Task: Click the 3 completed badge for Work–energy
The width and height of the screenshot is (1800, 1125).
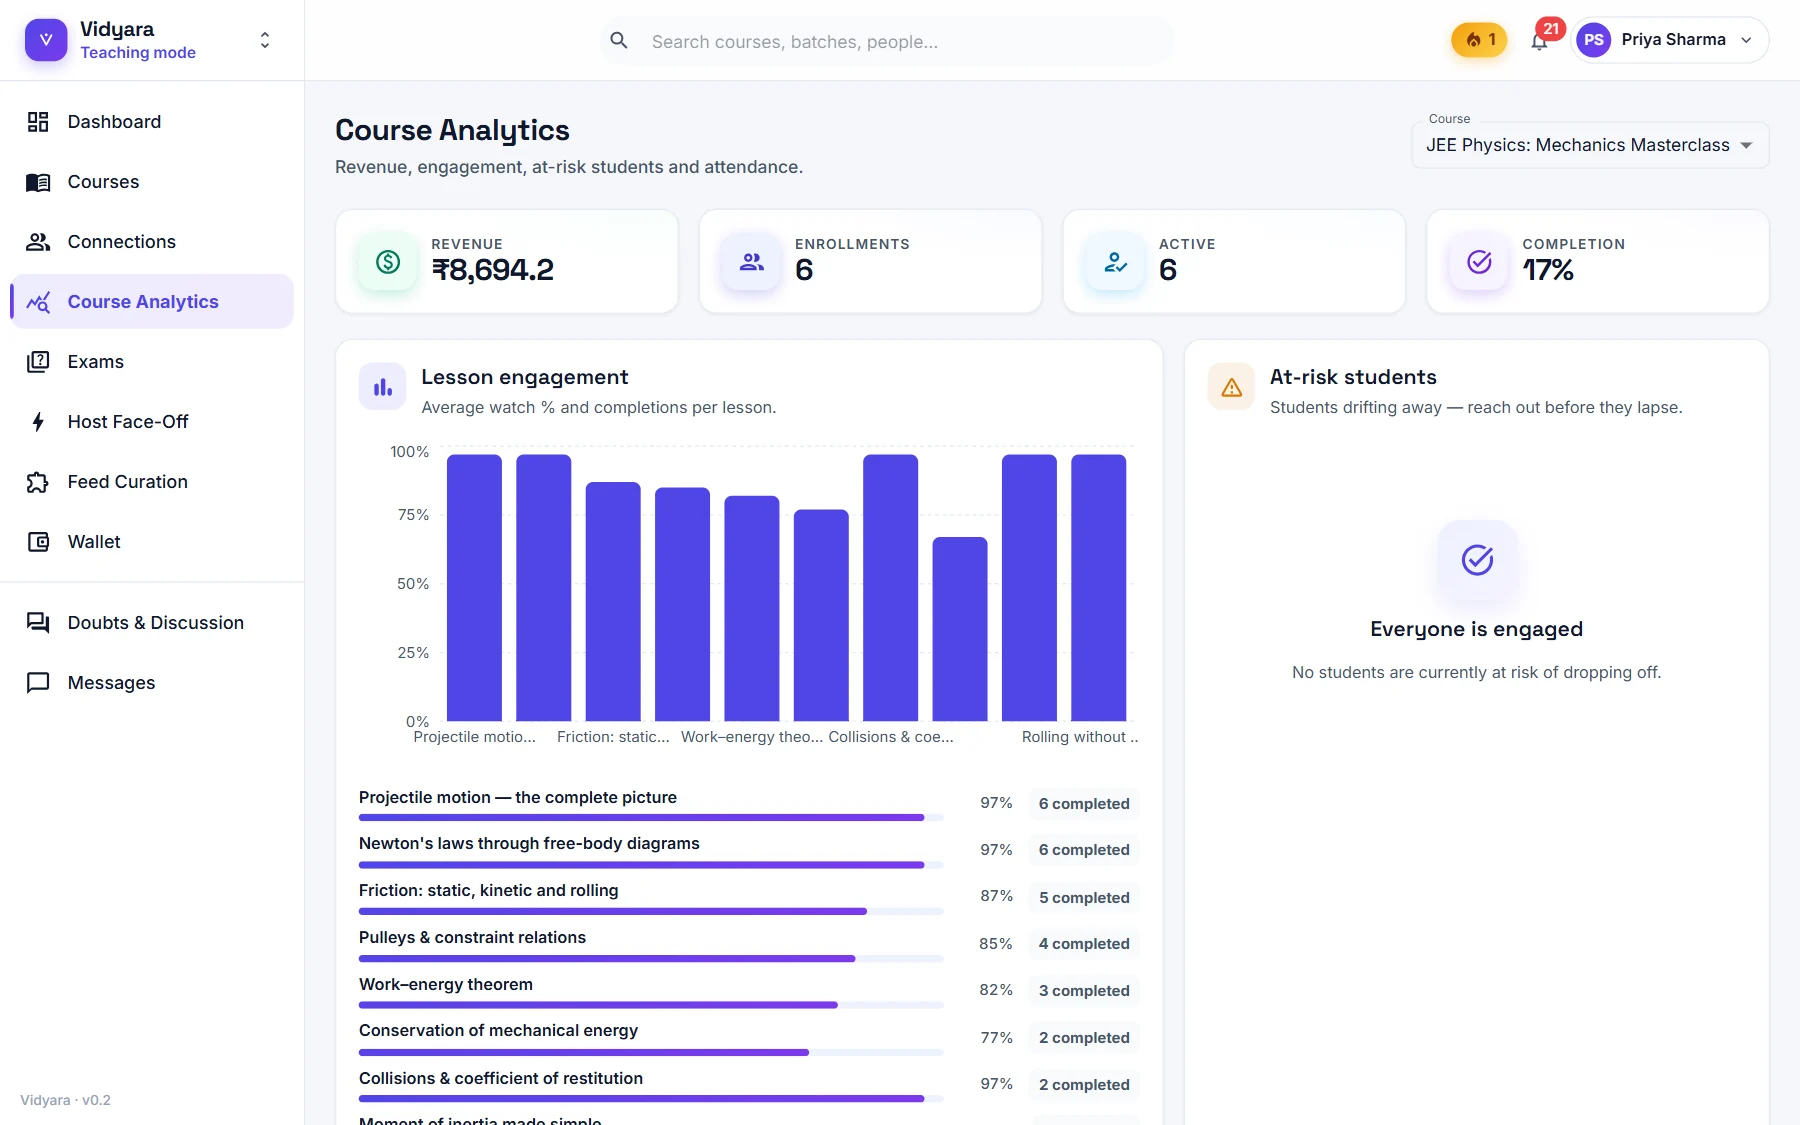Action: (1084, 991)
